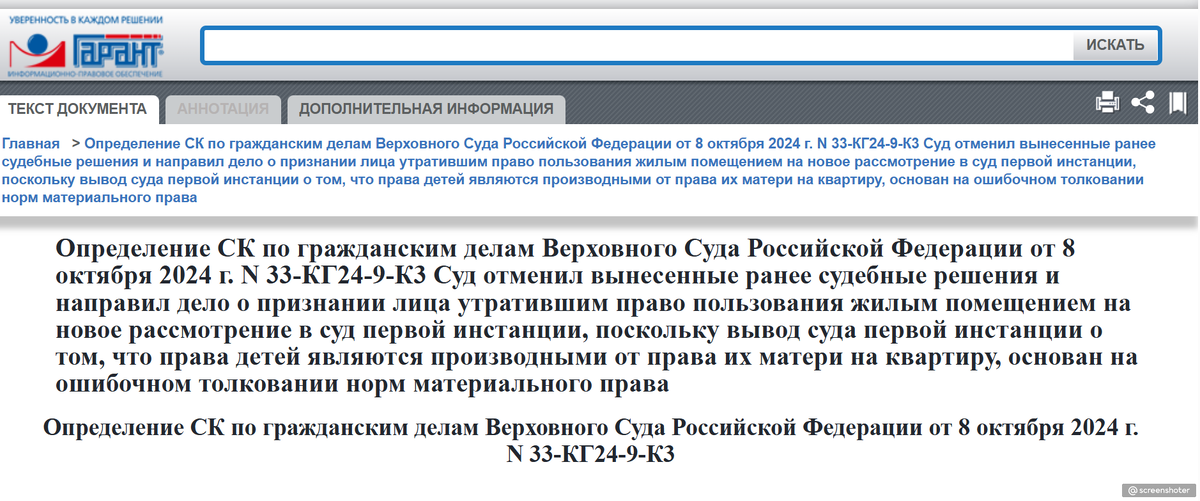This screenshot has height=501, width=1200.
Task: Open the ТЕКСТ ДОКУМЕНТА tab
Action: (78, 109)
